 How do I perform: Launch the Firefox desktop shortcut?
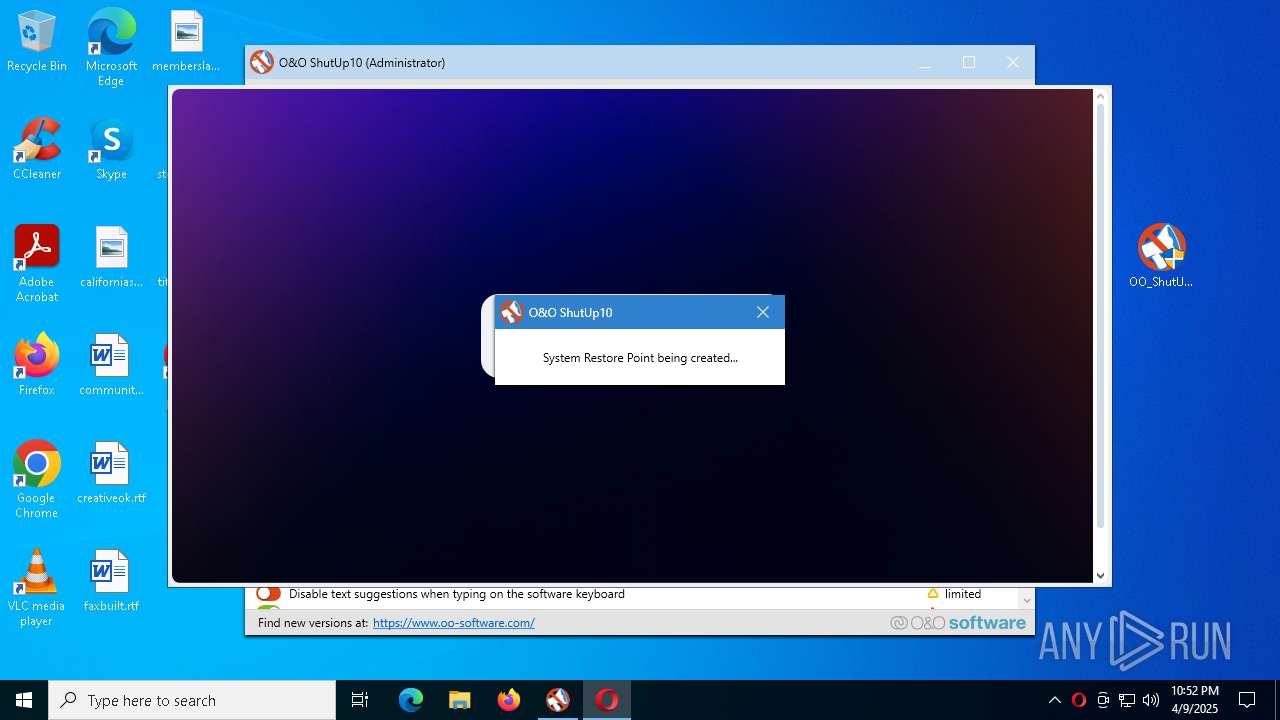pos(37,365)
